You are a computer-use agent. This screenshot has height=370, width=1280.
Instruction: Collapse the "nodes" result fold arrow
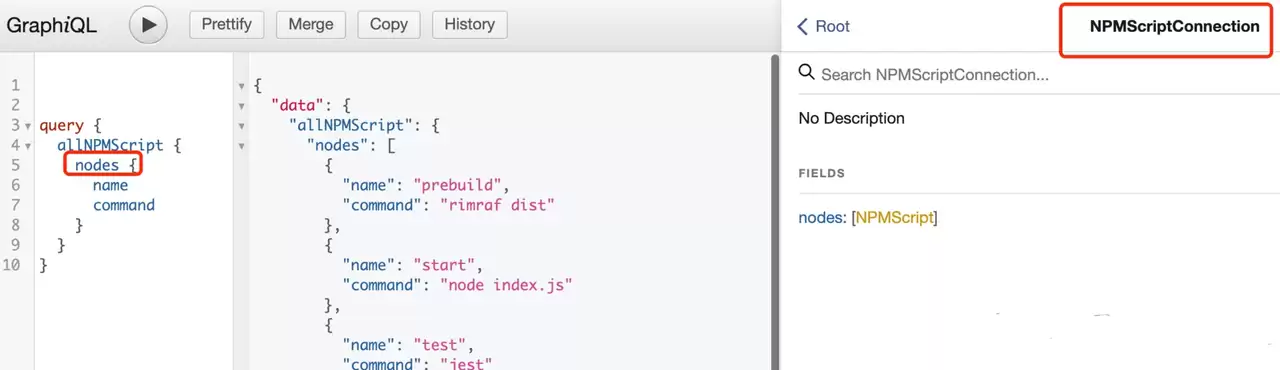point(242,146)
